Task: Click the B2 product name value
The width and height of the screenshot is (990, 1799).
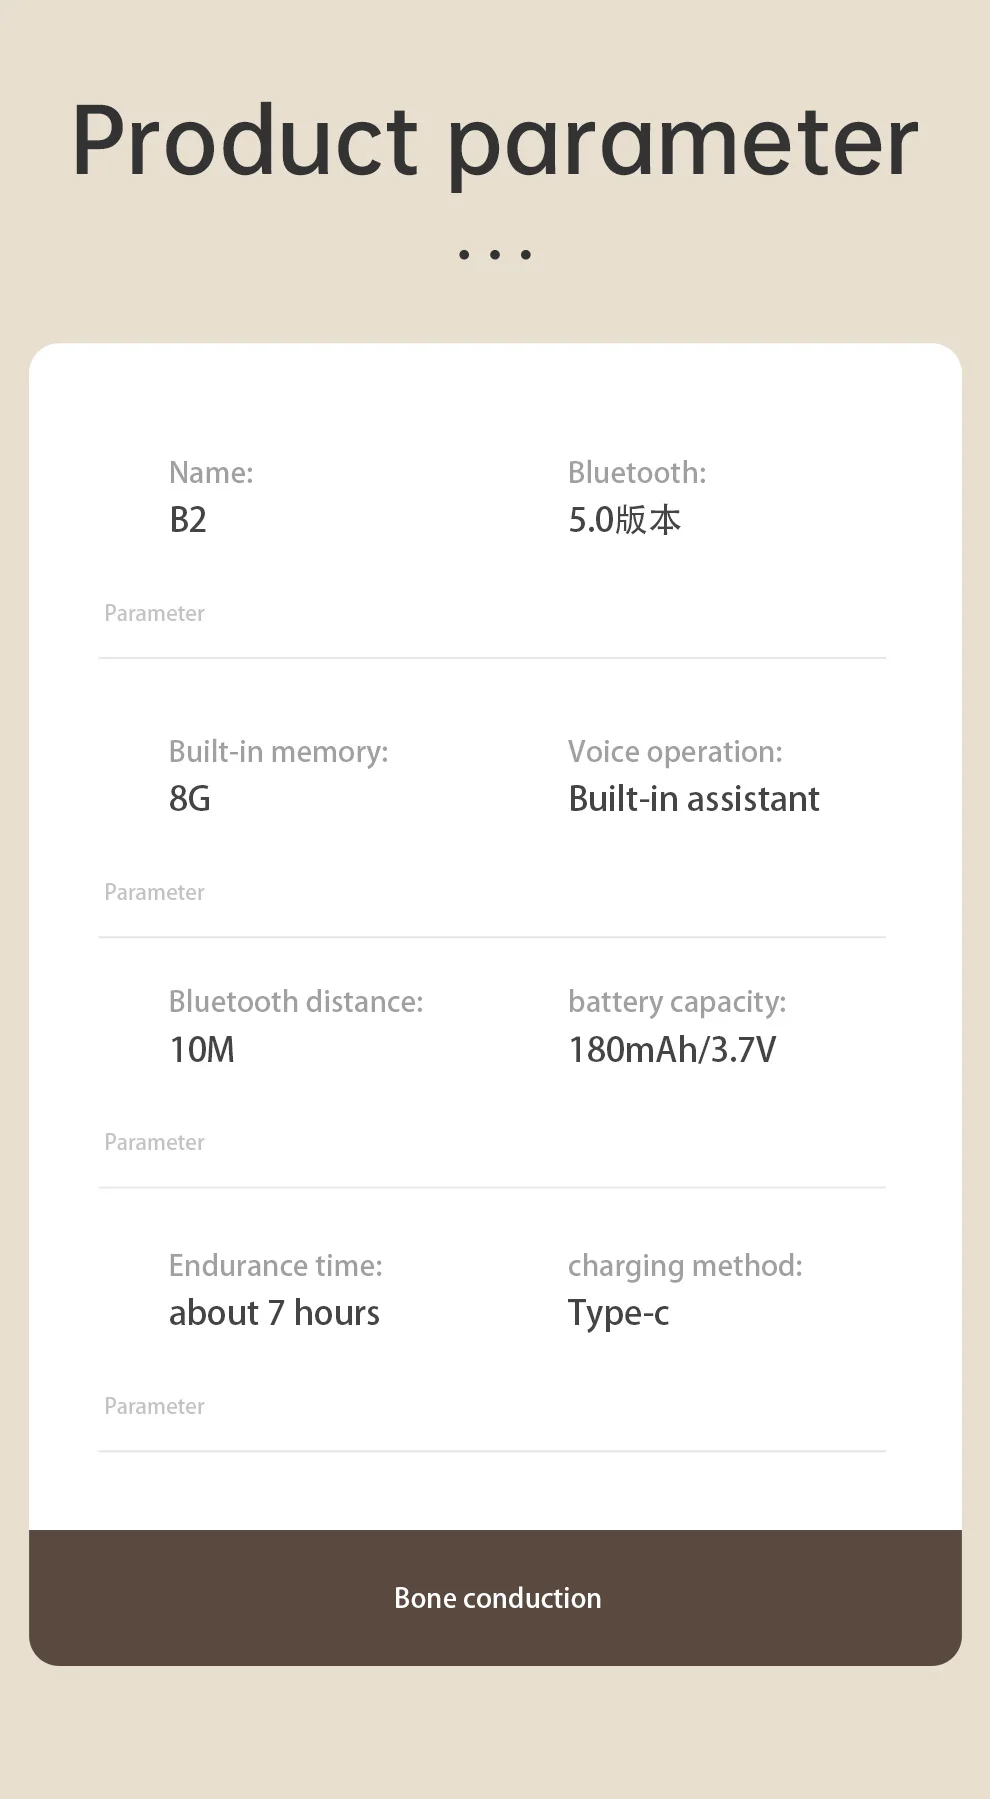Action: [x=188, y=520]
